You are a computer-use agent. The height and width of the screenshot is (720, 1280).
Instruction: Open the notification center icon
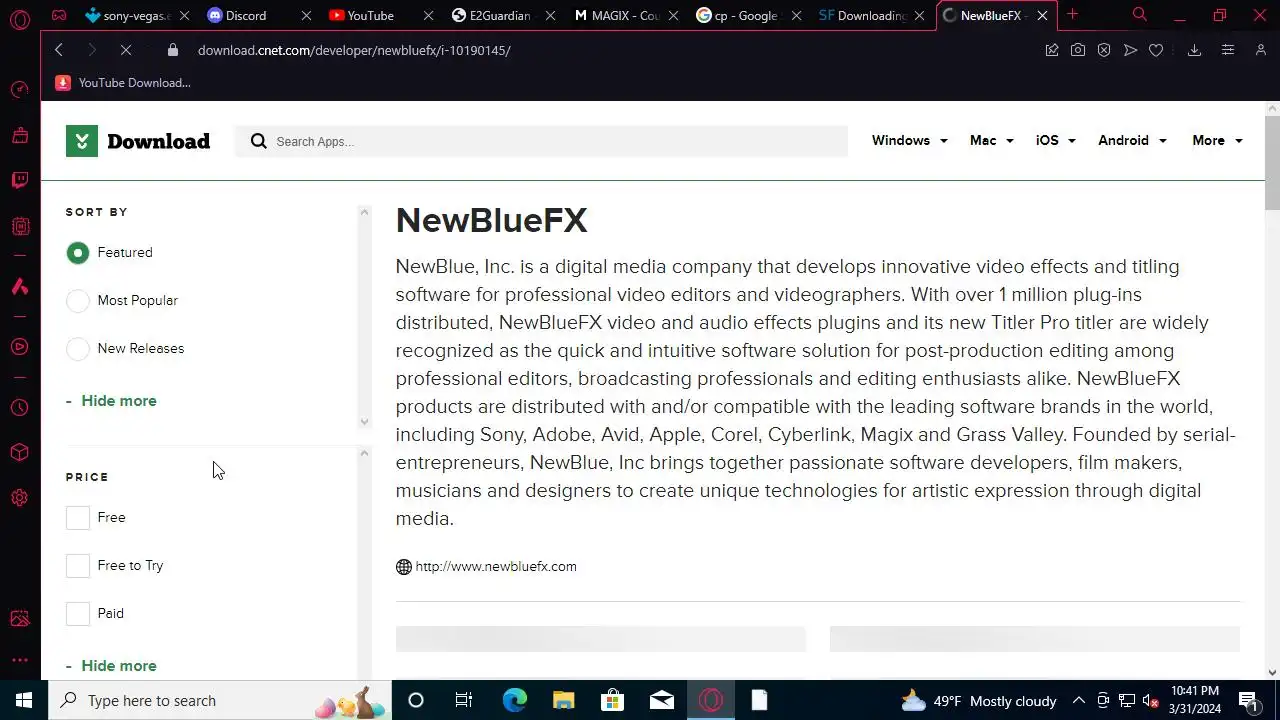coord(1249,700)
